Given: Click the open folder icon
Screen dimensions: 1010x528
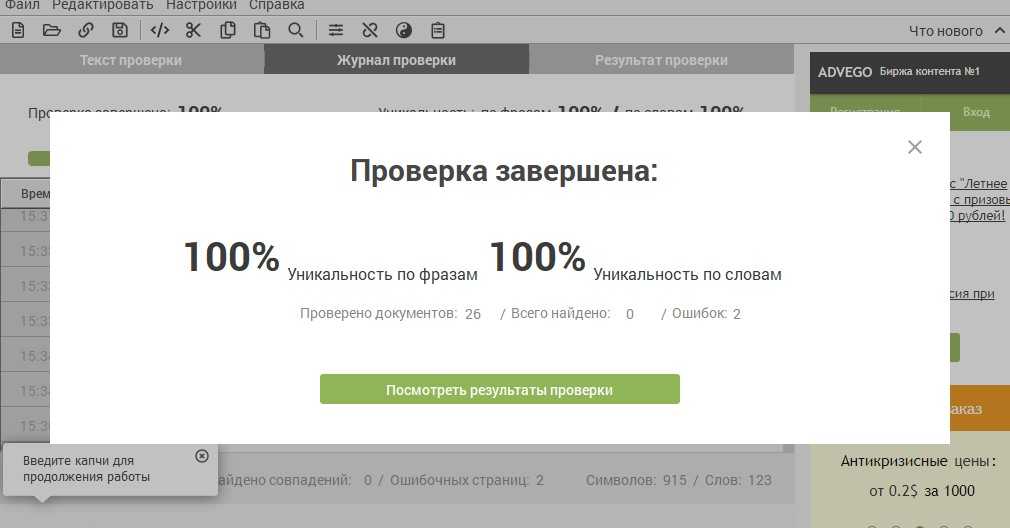Looking at the screenshot, I should point(52,30).
